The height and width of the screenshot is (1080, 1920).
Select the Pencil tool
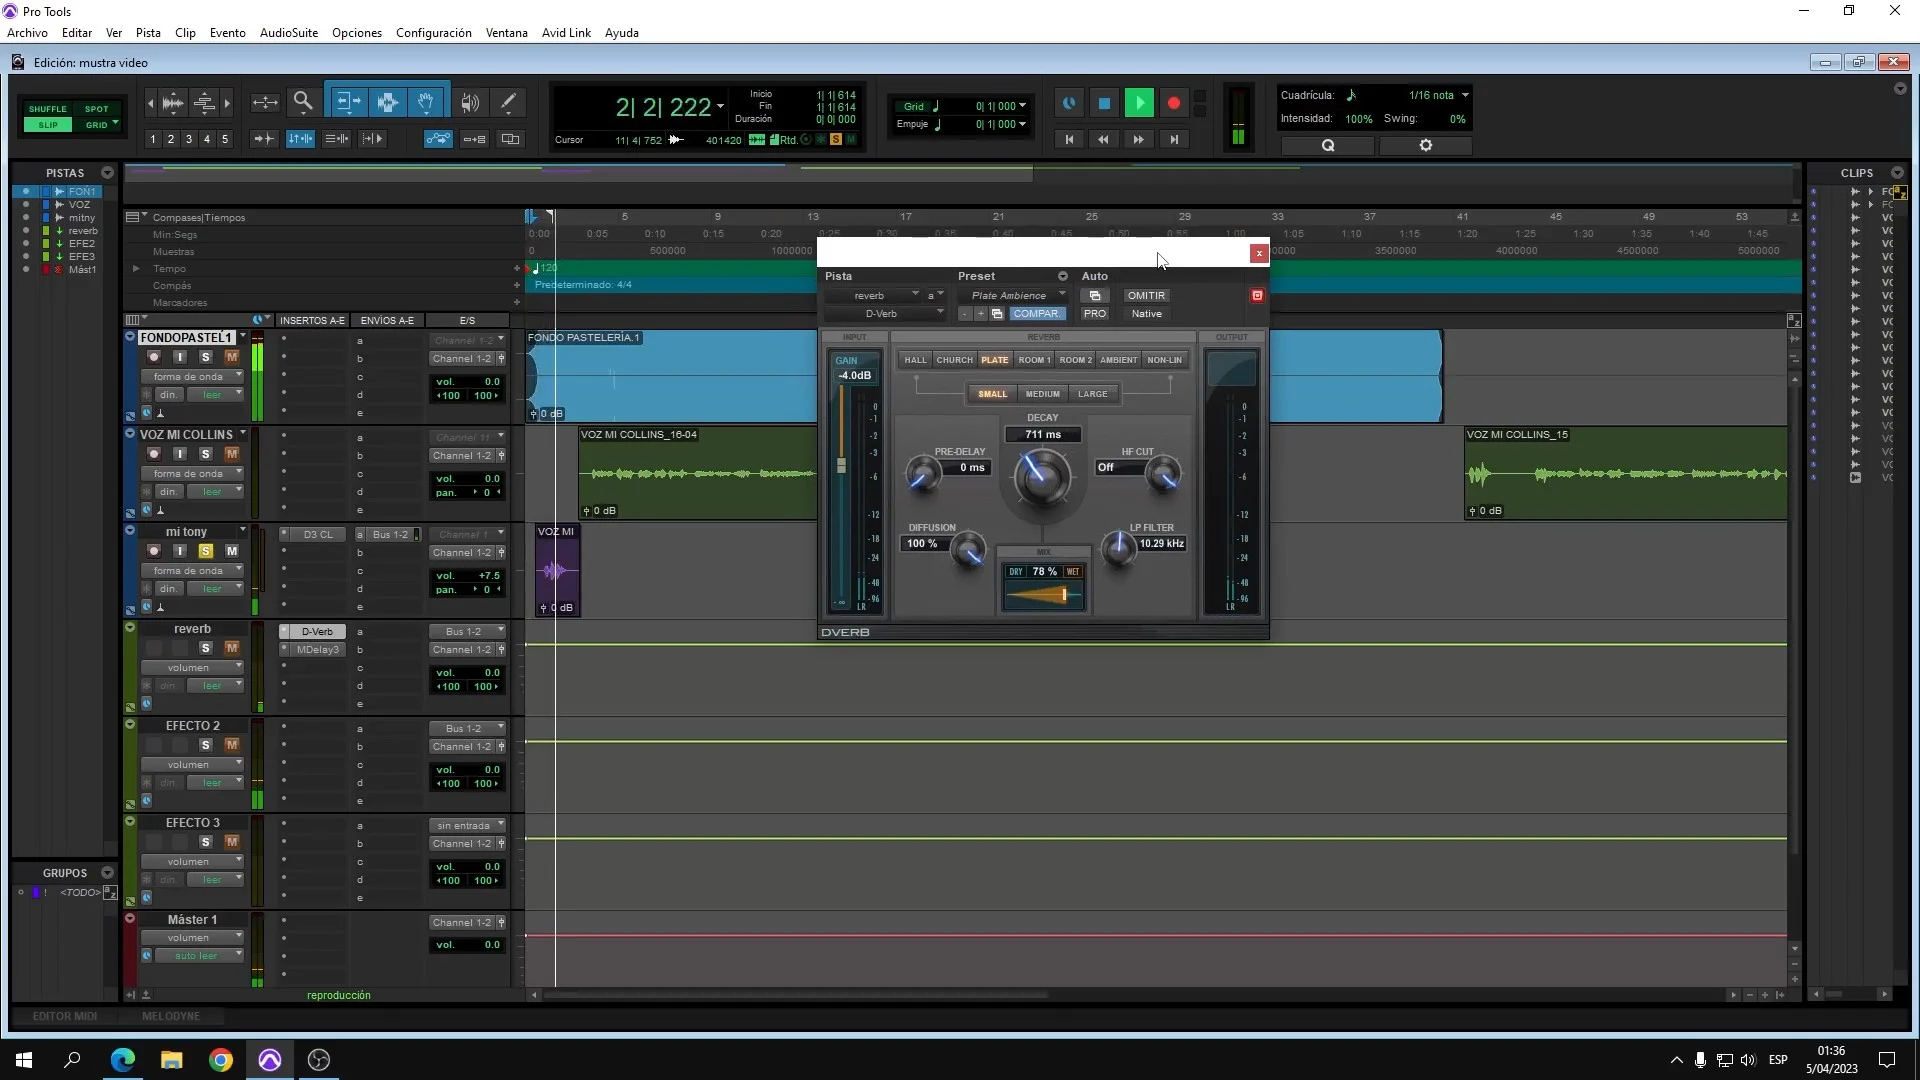[508, 102]
